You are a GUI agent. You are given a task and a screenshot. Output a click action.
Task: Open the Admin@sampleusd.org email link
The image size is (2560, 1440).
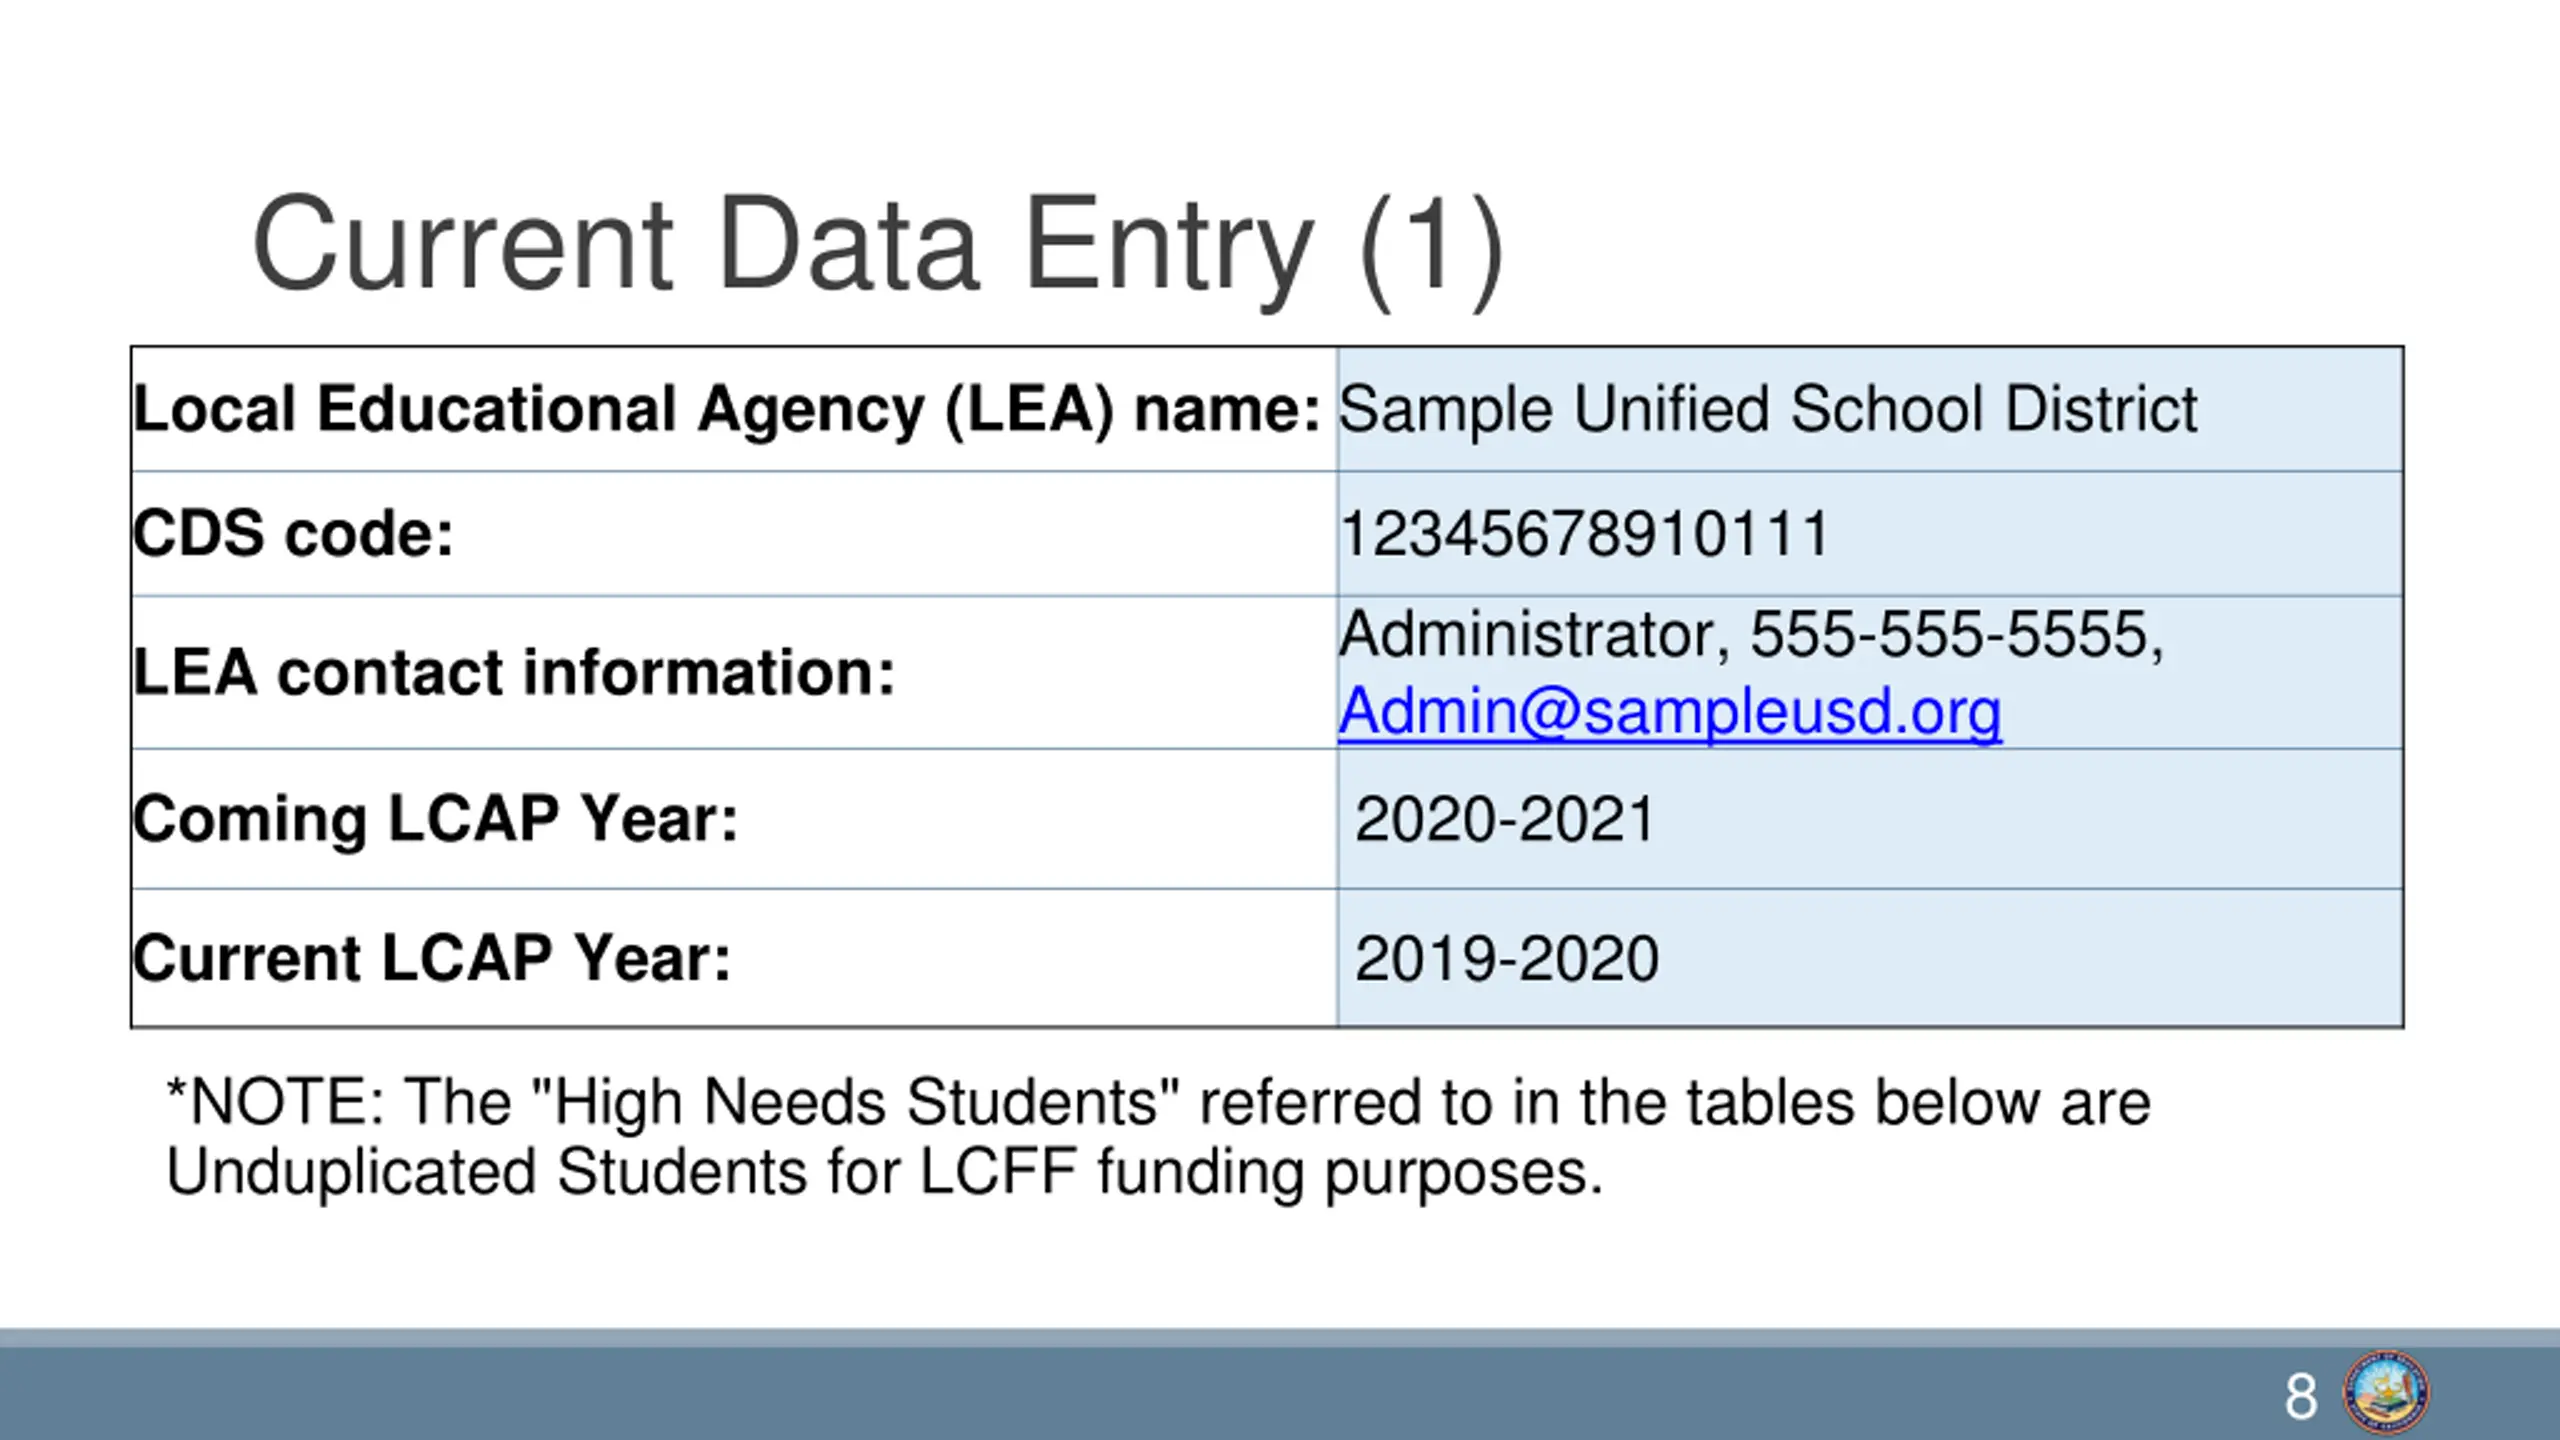pos(1669,712)
